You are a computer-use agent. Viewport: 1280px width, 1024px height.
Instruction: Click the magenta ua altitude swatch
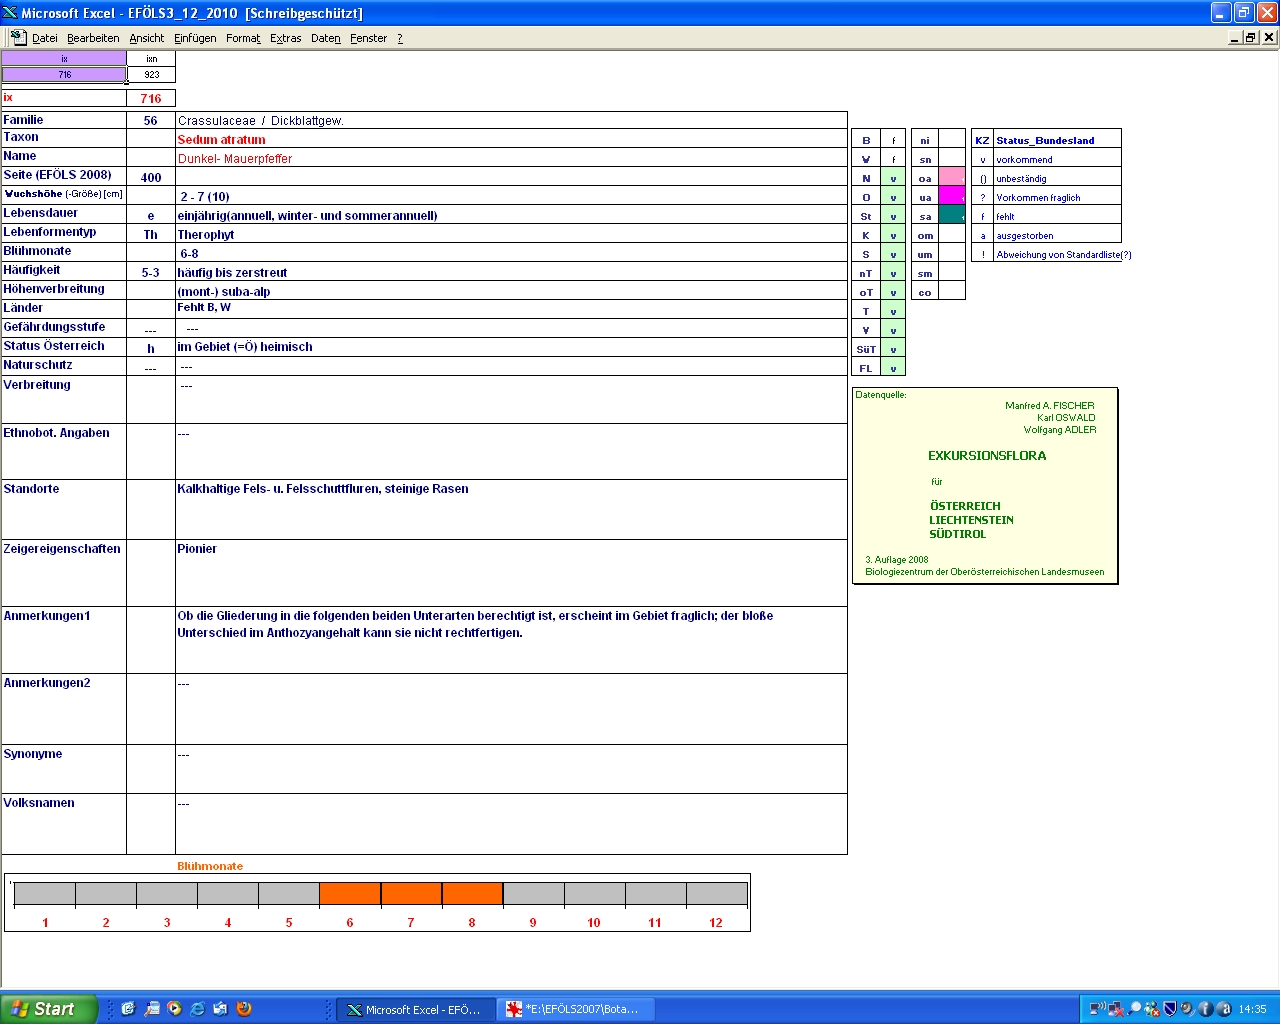(952, 196)
